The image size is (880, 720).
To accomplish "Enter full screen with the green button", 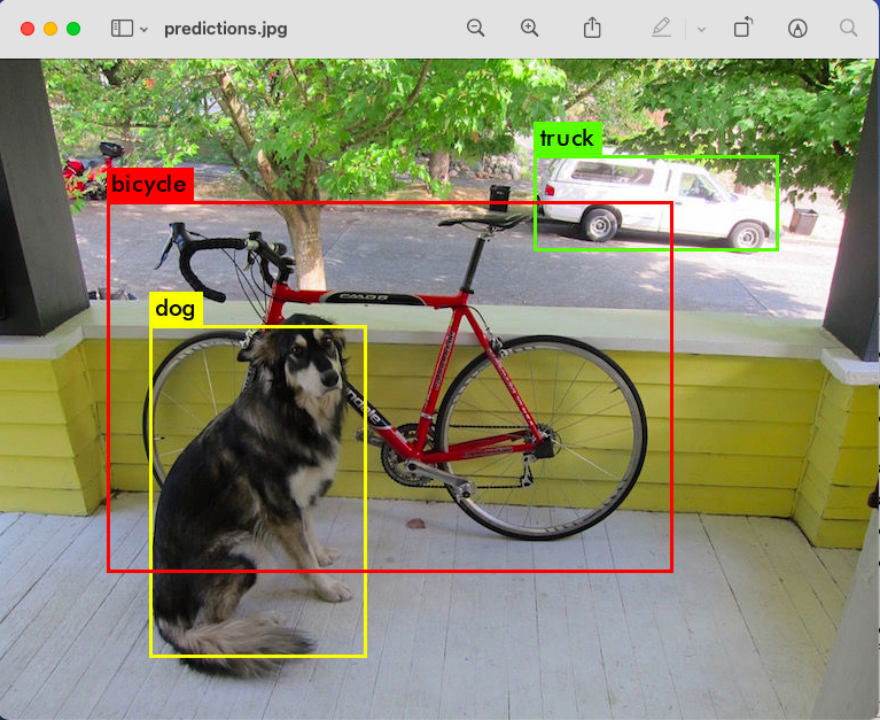I will pos(74,29).
